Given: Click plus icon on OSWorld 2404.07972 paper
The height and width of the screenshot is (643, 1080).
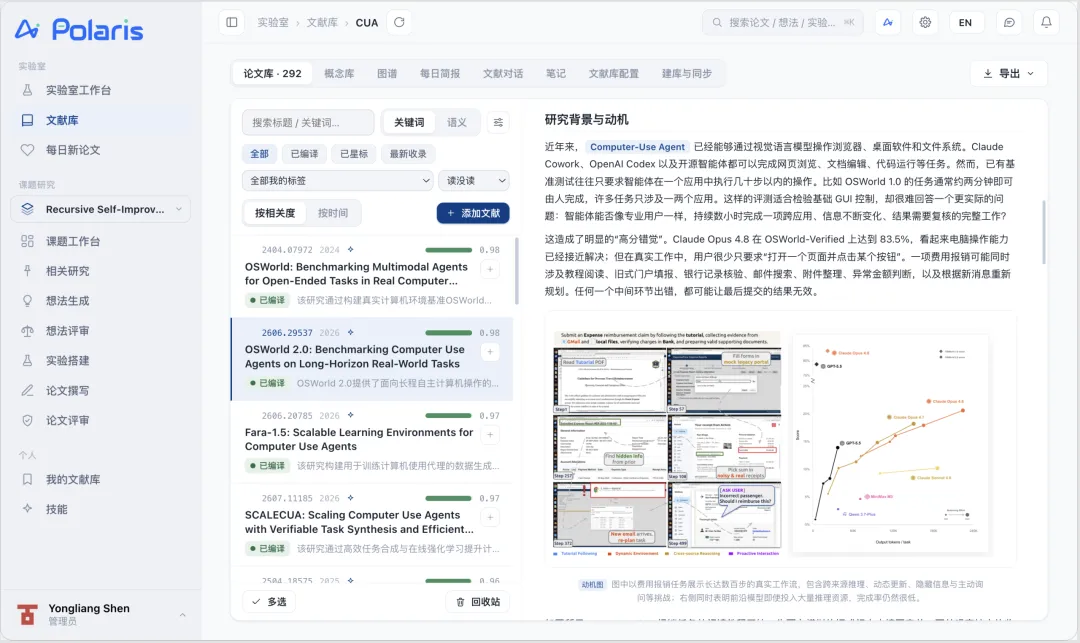Looking at the screenshot, I should (490, 269).
